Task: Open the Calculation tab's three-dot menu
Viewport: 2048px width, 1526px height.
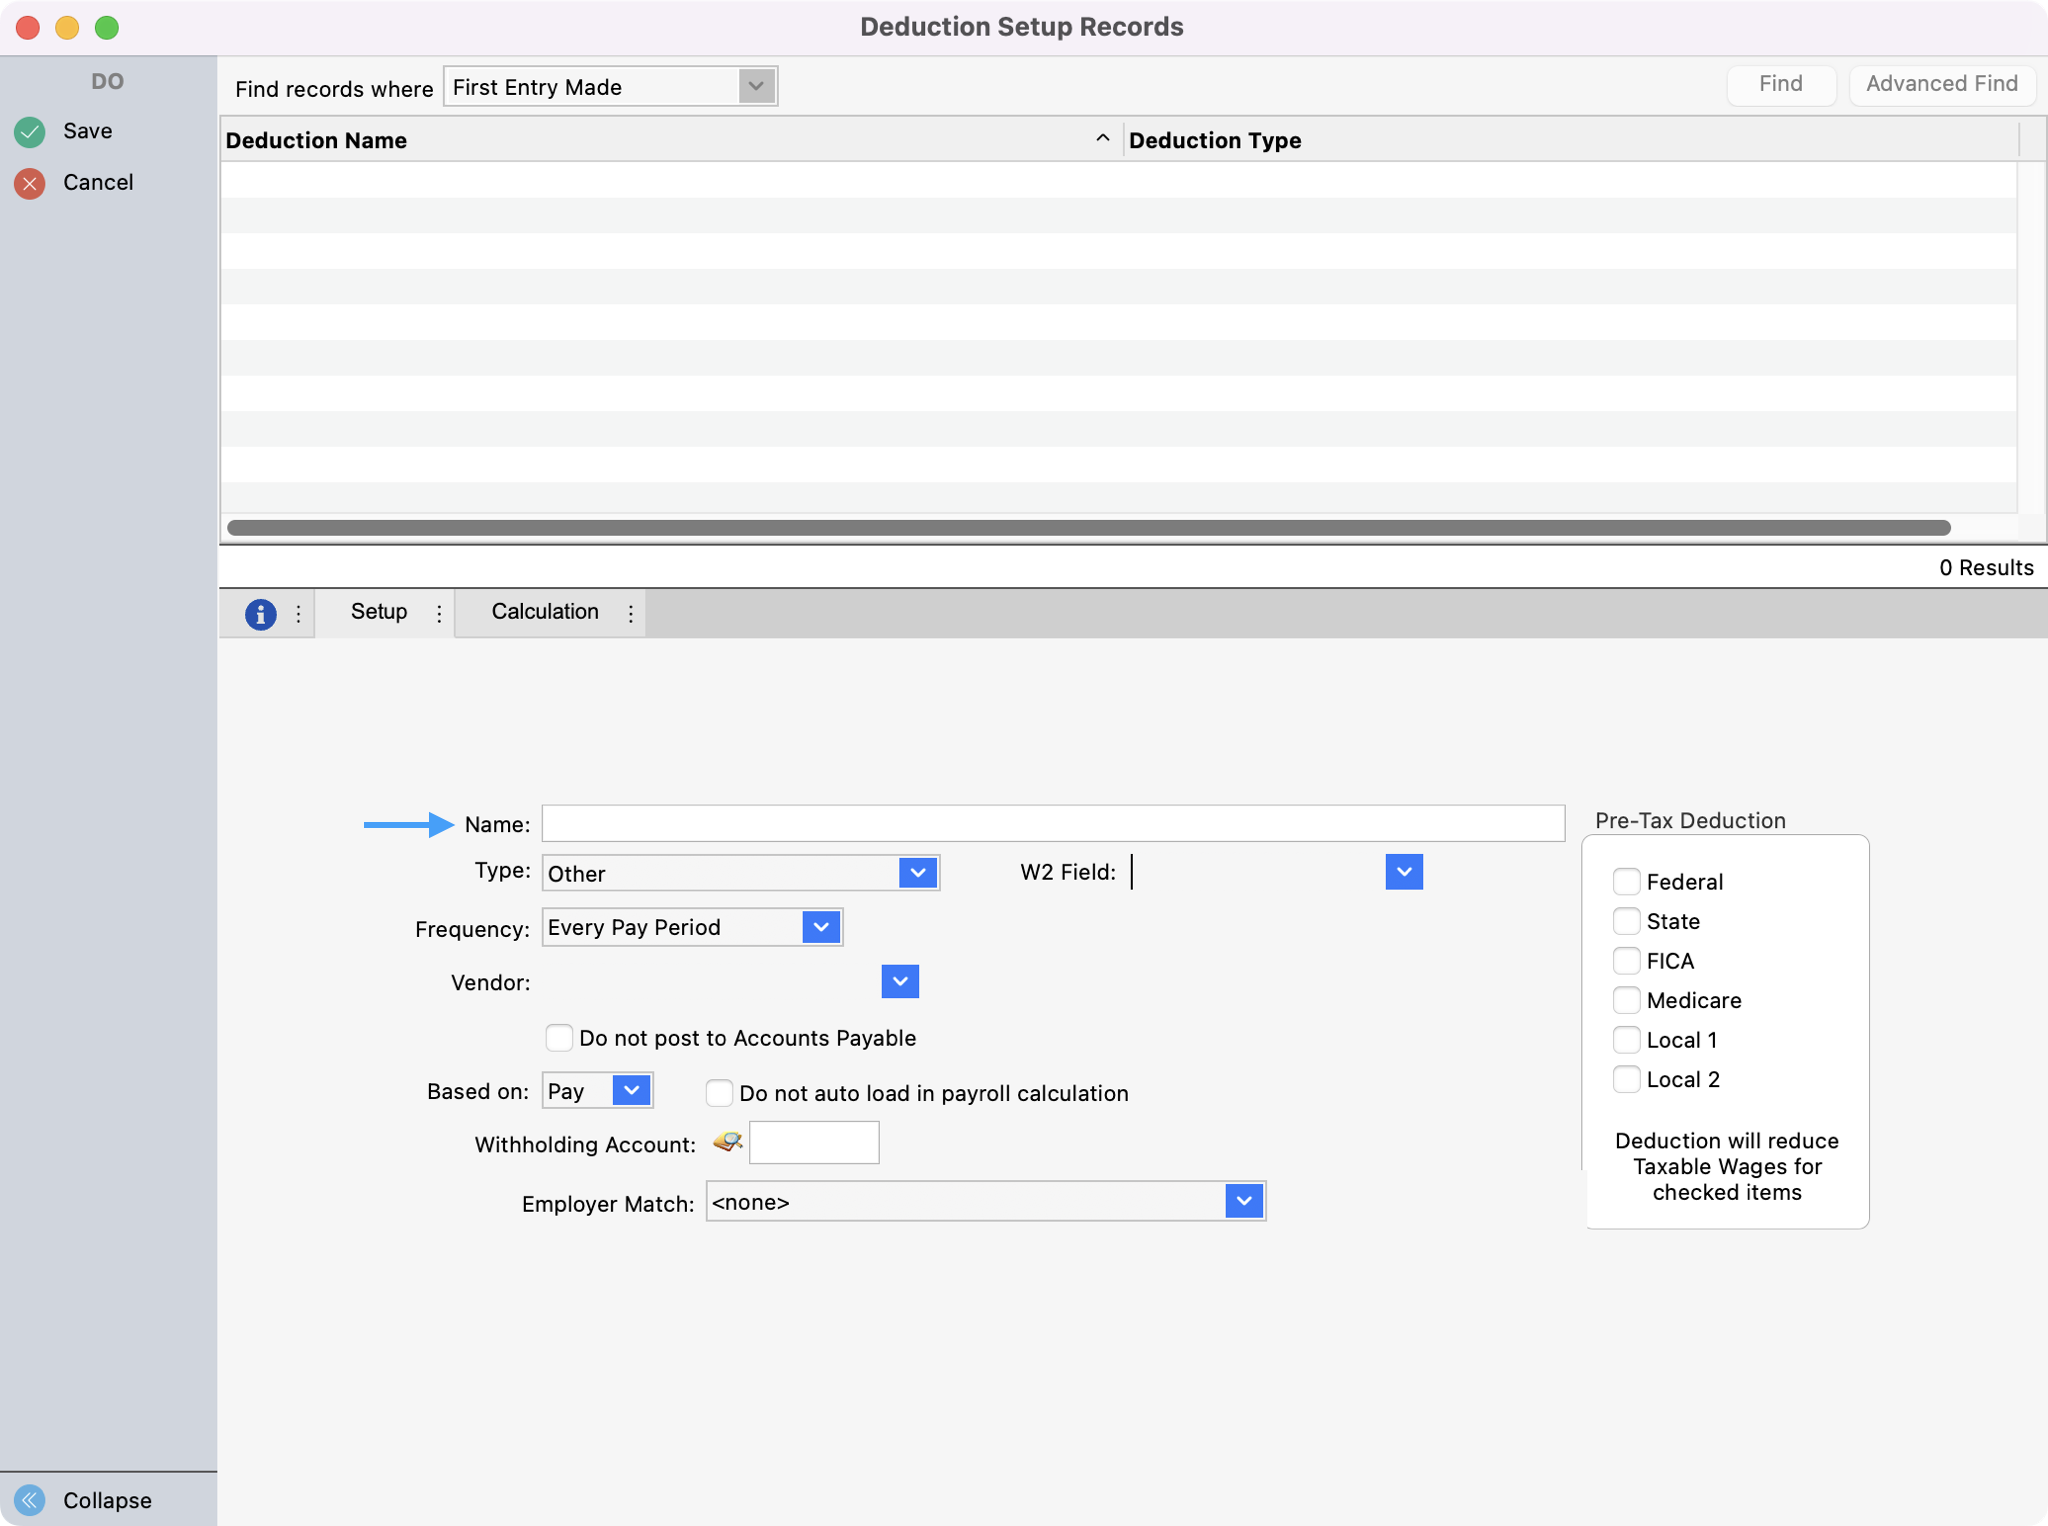Action: tap(631, 613)
